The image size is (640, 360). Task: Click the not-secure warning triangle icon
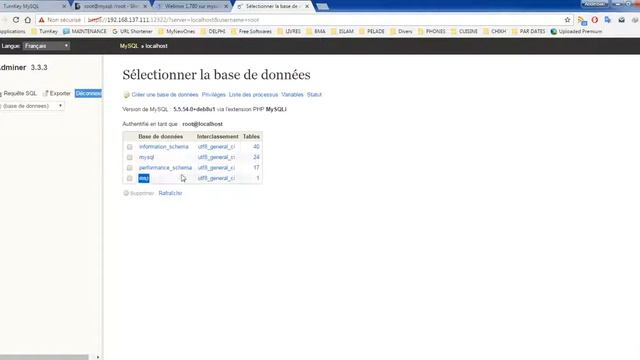pos(42,20)
